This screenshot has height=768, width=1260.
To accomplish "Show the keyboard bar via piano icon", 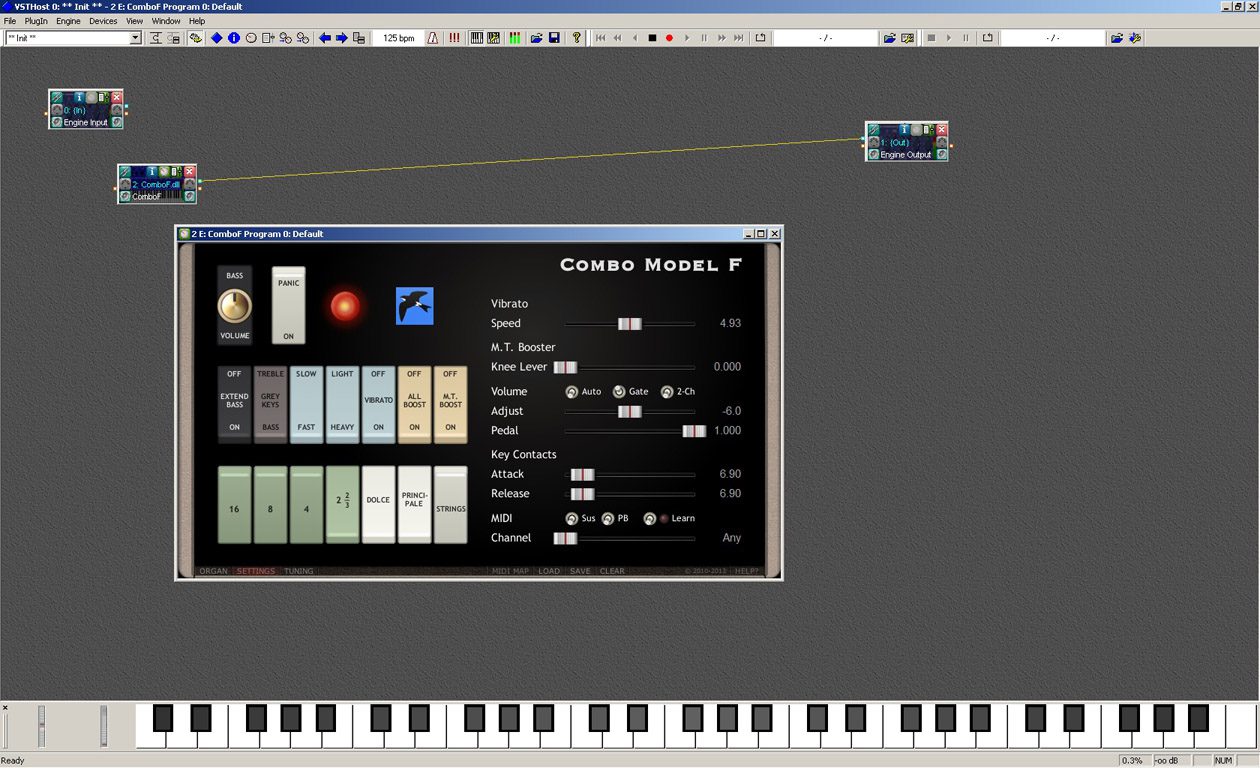I will 477,38.
